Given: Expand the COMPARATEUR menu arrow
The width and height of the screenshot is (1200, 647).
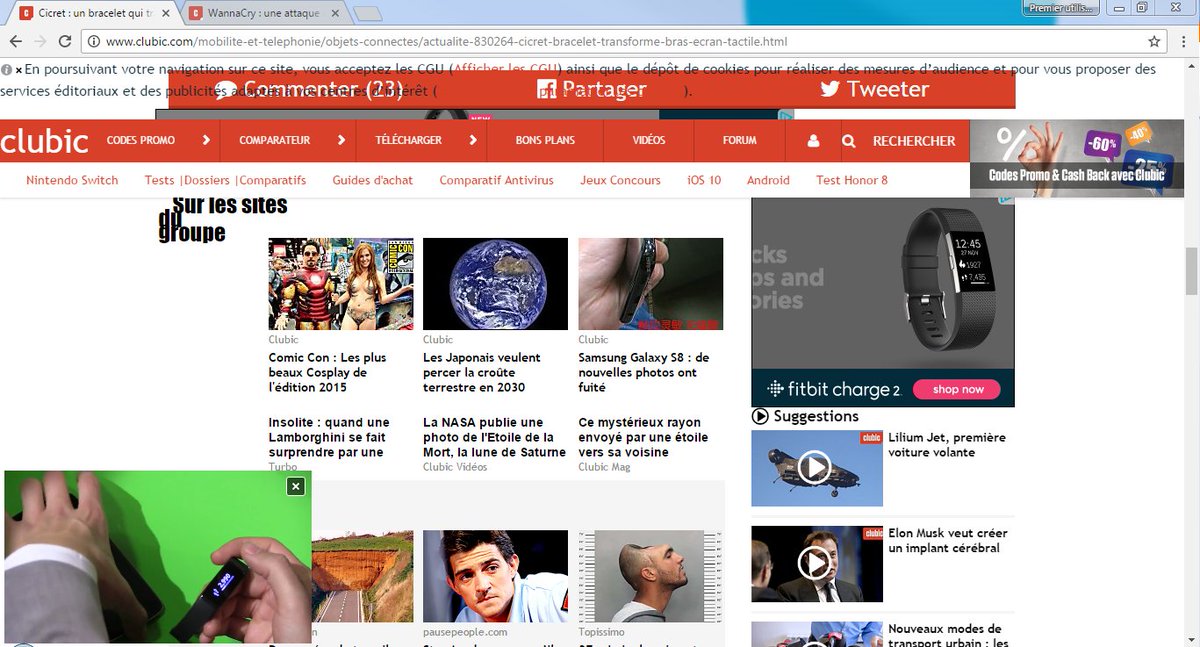Looking at the screenshot, I should [341, 141].
